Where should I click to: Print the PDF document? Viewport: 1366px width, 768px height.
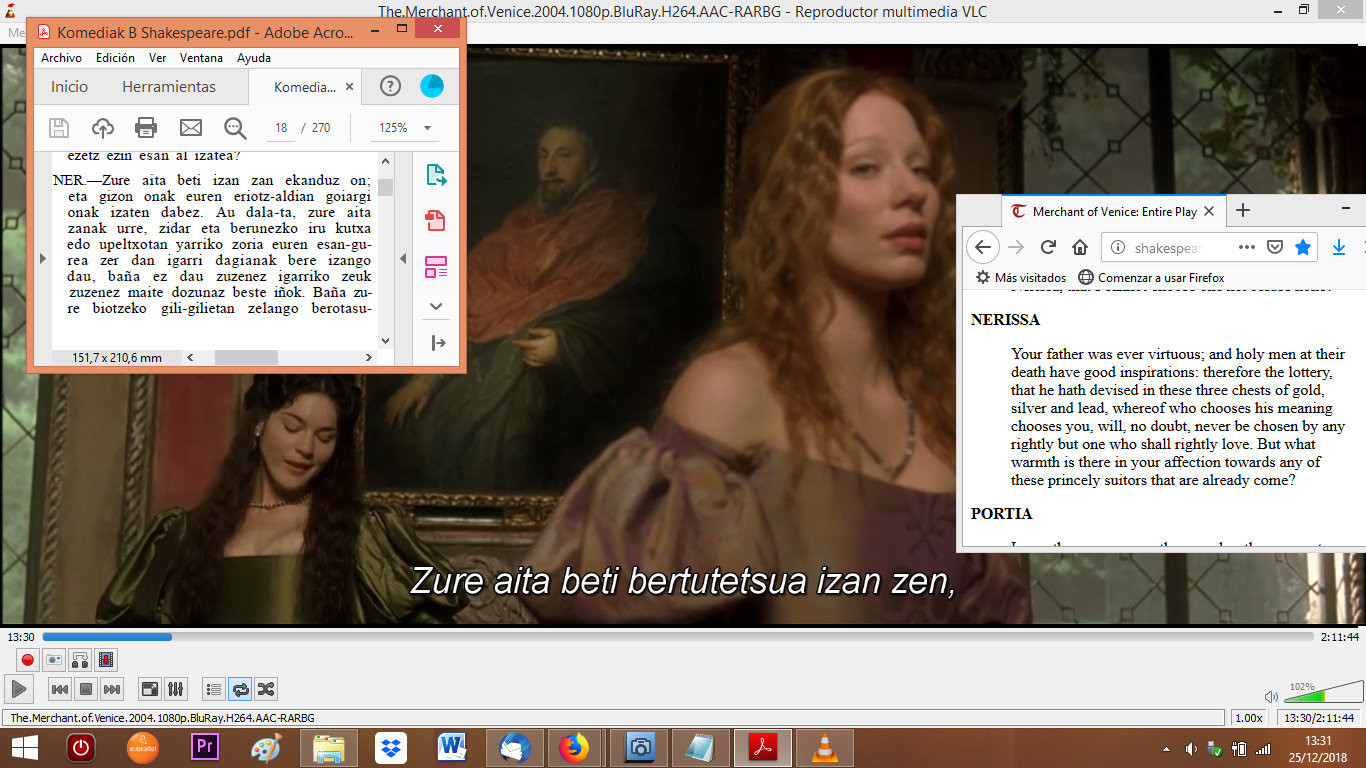pyautogui.click(x=146, y=127)
